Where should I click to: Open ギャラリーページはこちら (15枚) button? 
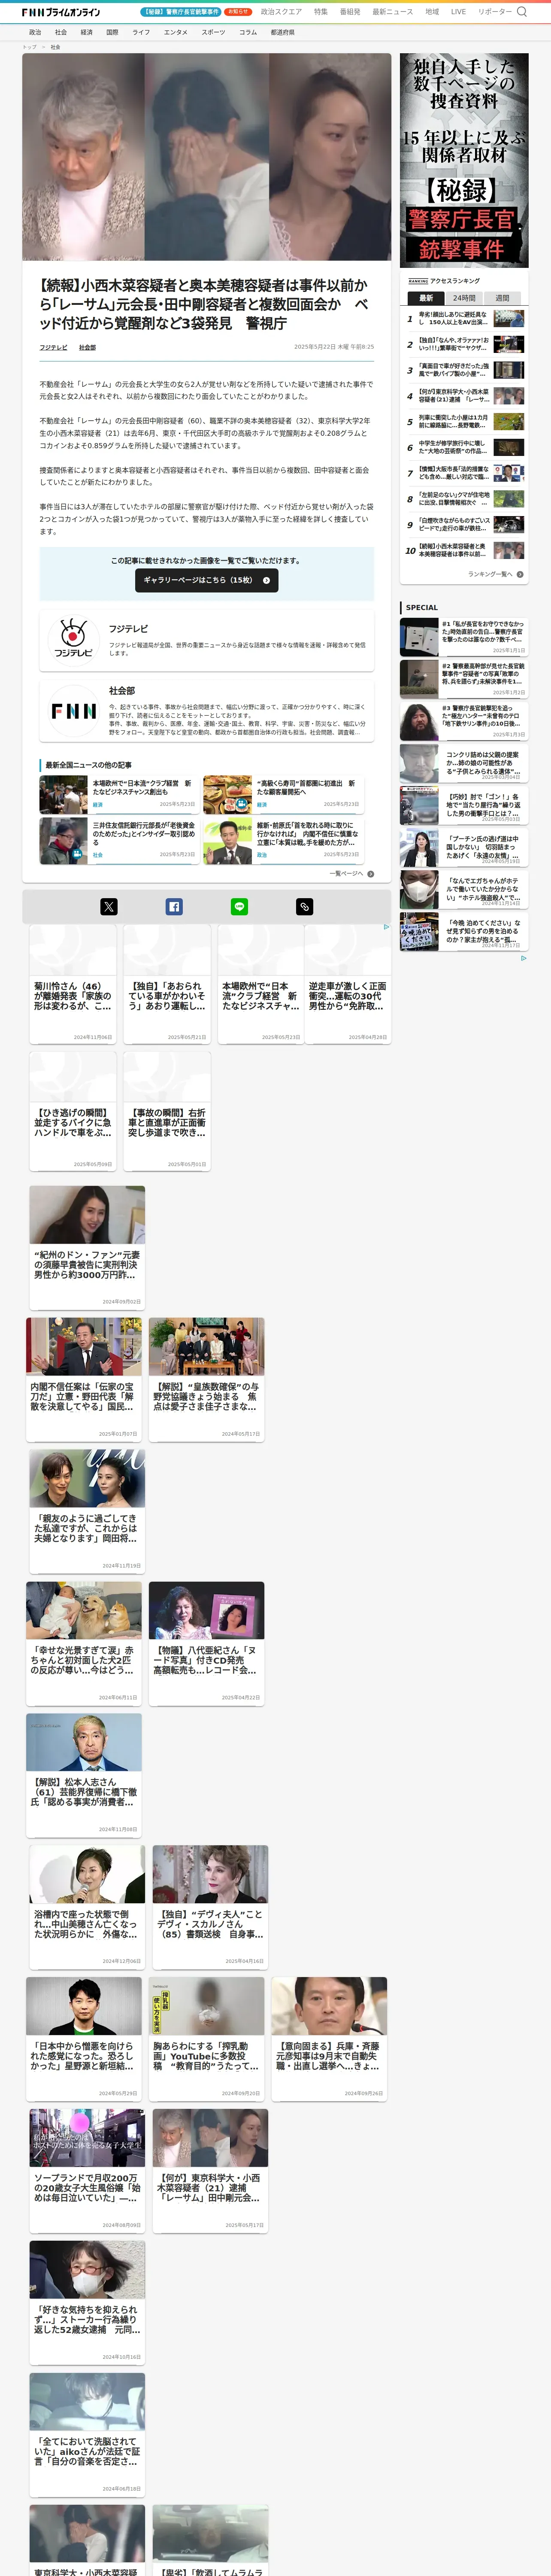pos(207,580)
